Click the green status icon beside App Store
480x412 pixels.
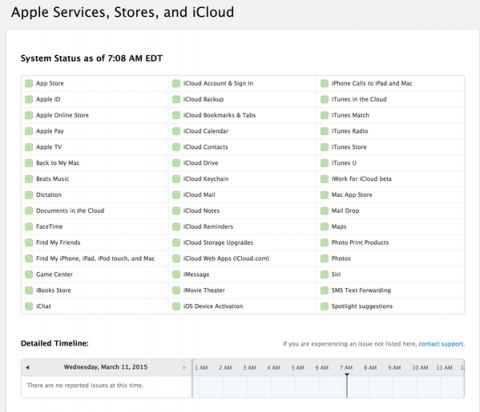click(x=29, y=83)
